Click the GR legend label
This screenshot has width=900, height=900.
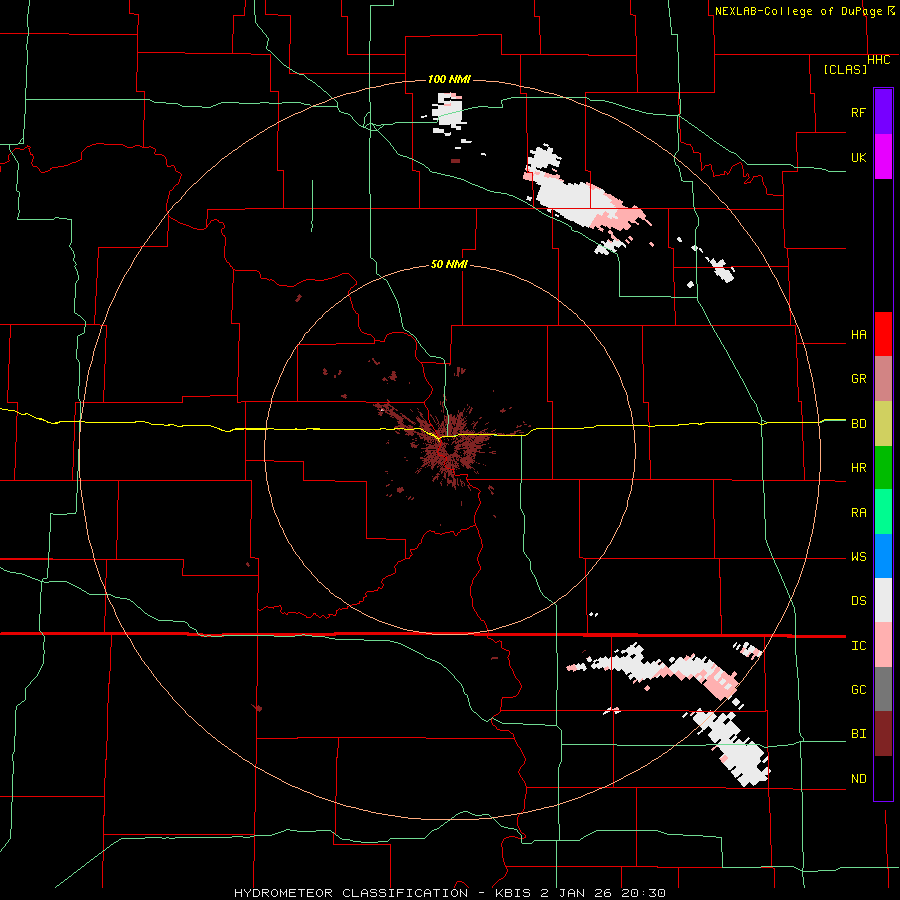pyautogui.click(x=858, y=379)
